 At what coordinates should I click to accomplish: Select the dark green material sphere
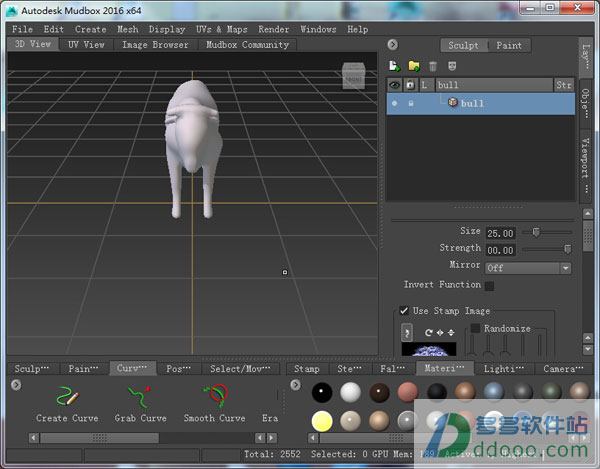551,392
